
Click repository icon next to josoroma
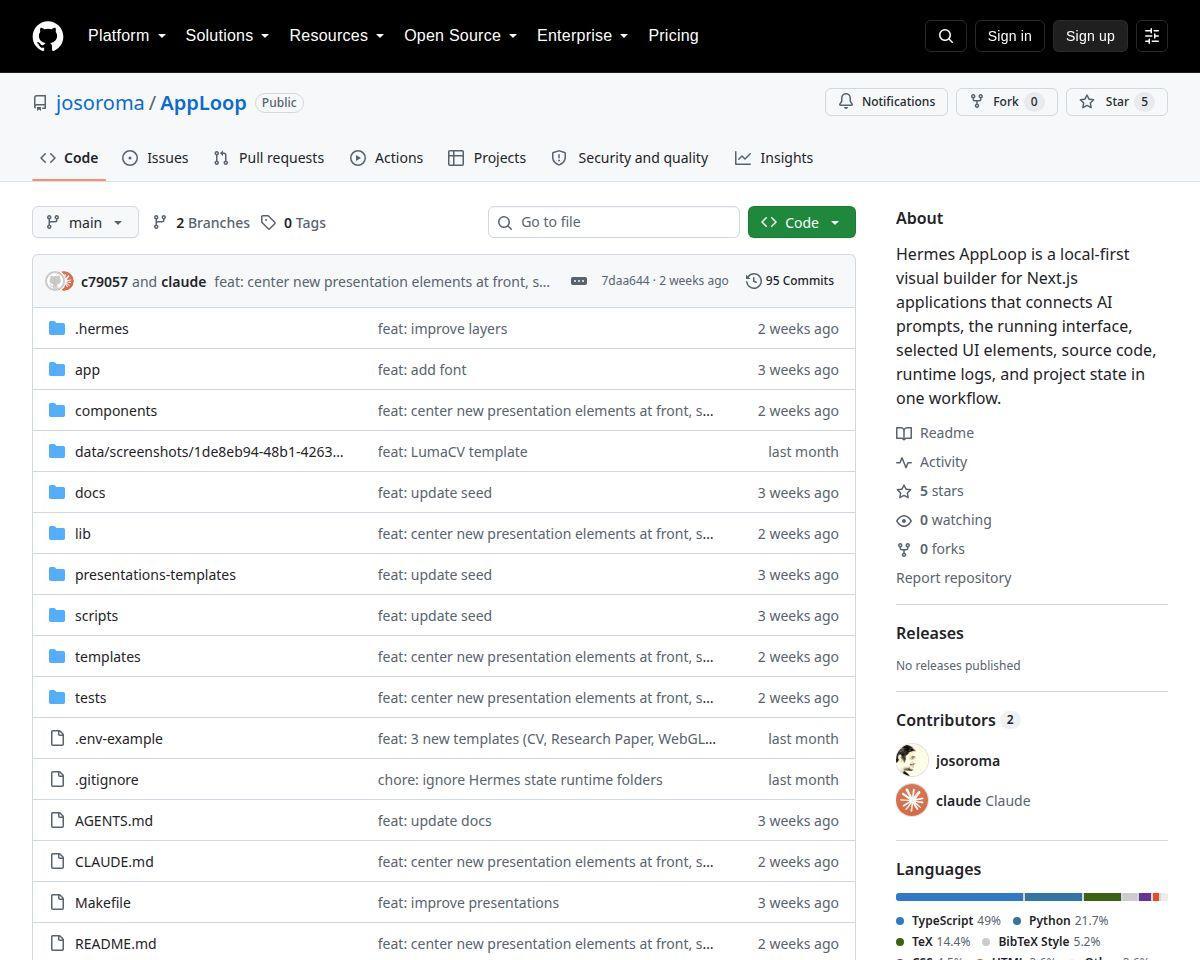pyautogui.click(x=40, y=103)
